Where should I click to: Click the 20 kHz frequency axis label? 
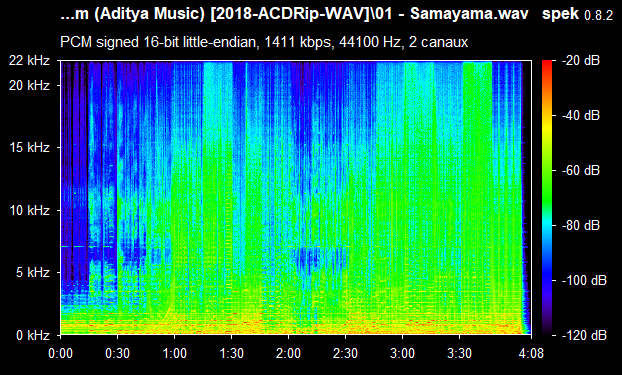(x=30, y=85)
